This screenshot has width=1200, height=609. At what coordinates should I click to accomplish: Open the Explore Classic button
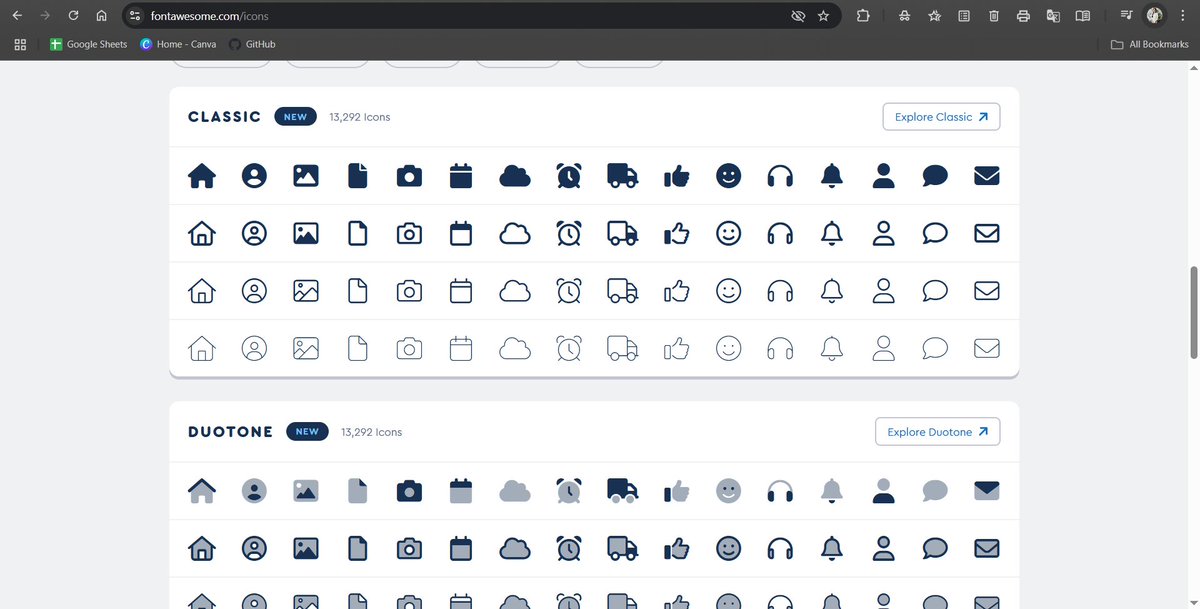[x=941, y=117]
